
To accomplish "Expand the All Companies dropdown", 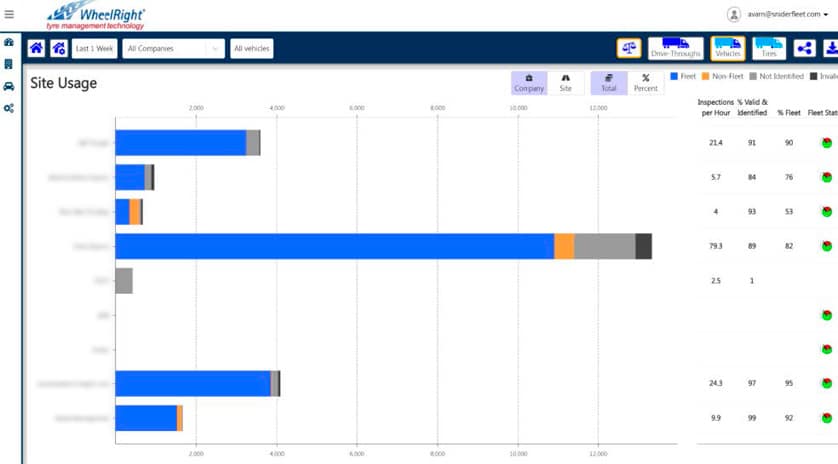I will click(x=174, y=48).
